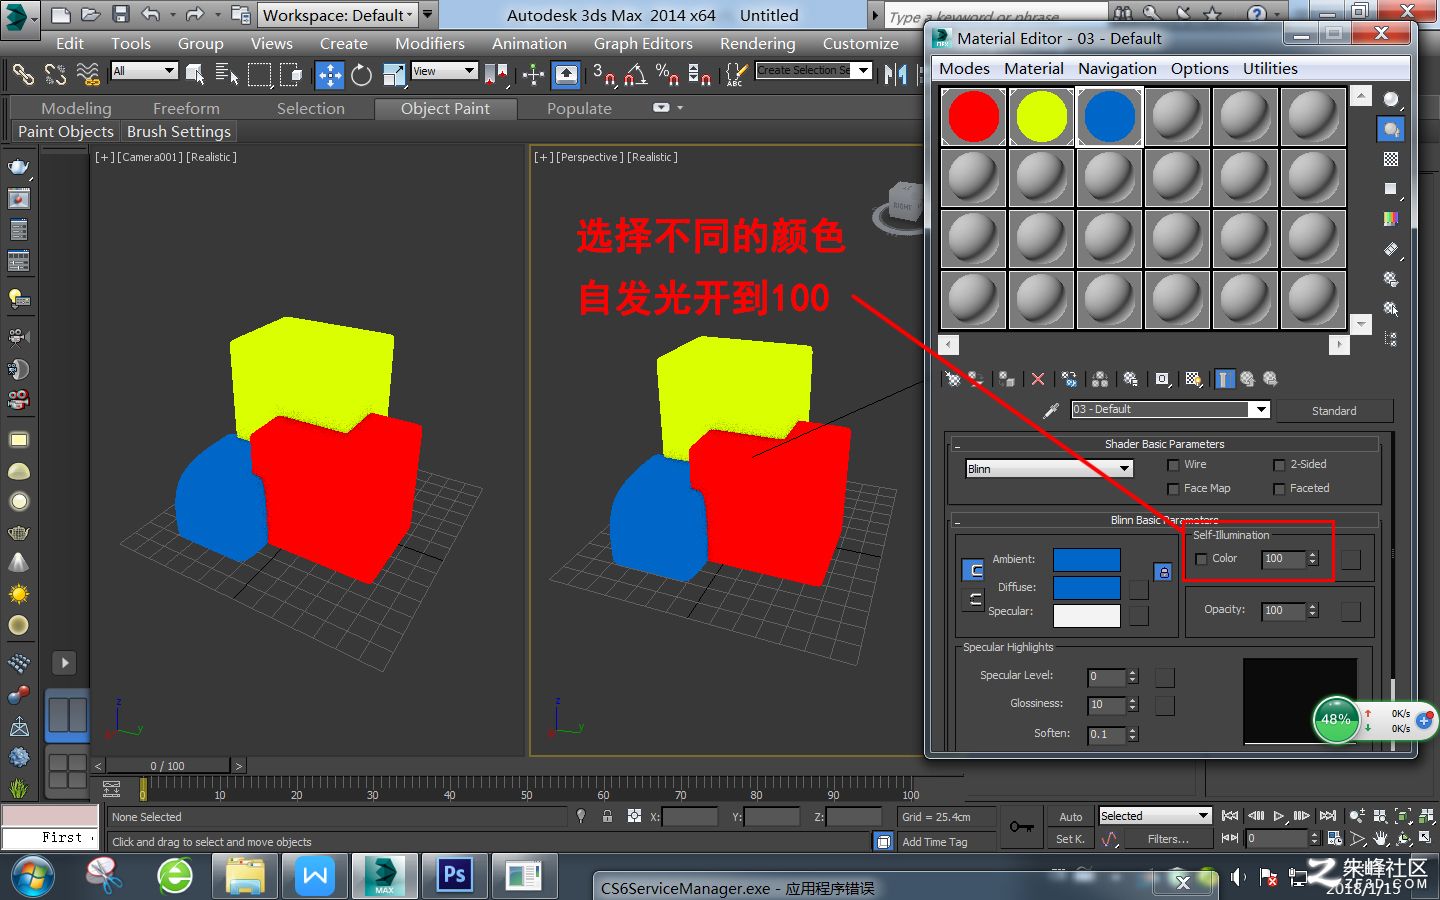Click the selection lock toggle in status bar

[x=607, y=816]
